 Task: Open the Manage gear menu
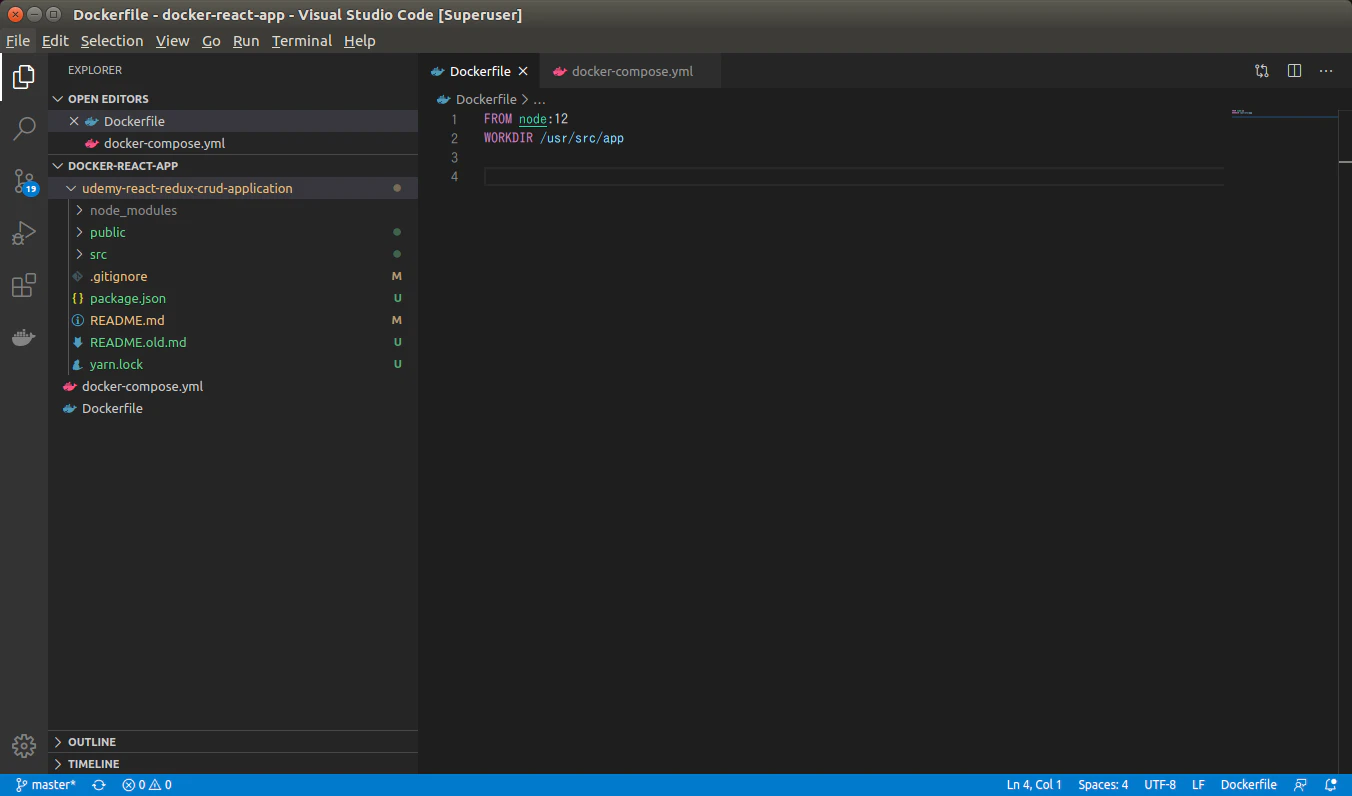pos(24,745)
